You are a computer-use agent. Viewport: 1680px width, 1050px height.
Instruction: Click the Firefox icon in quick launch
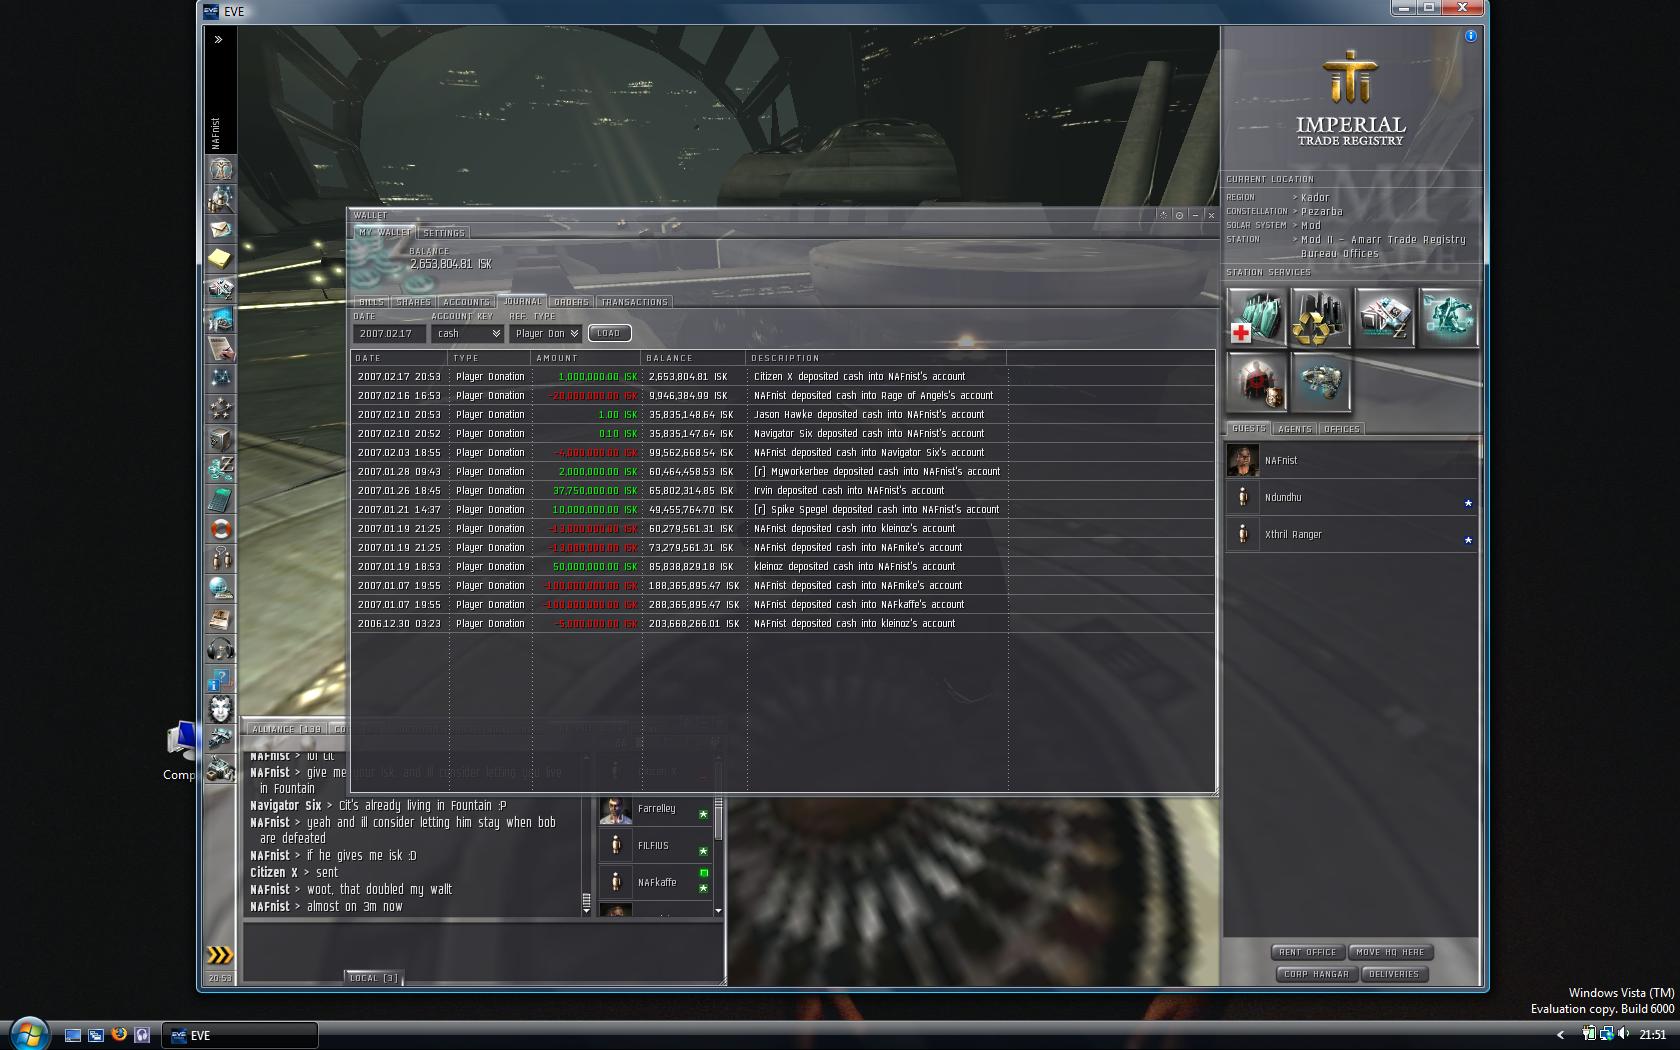(119, 1035)
